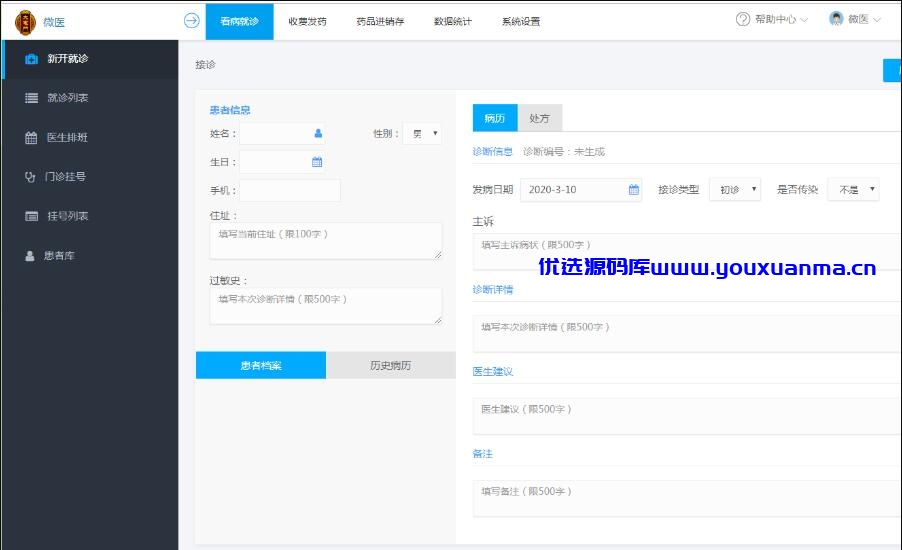The width and height of the screenshot is (902, 550).
Task: Open the 是否传染 dropdown
Action: tap(853, 189)
